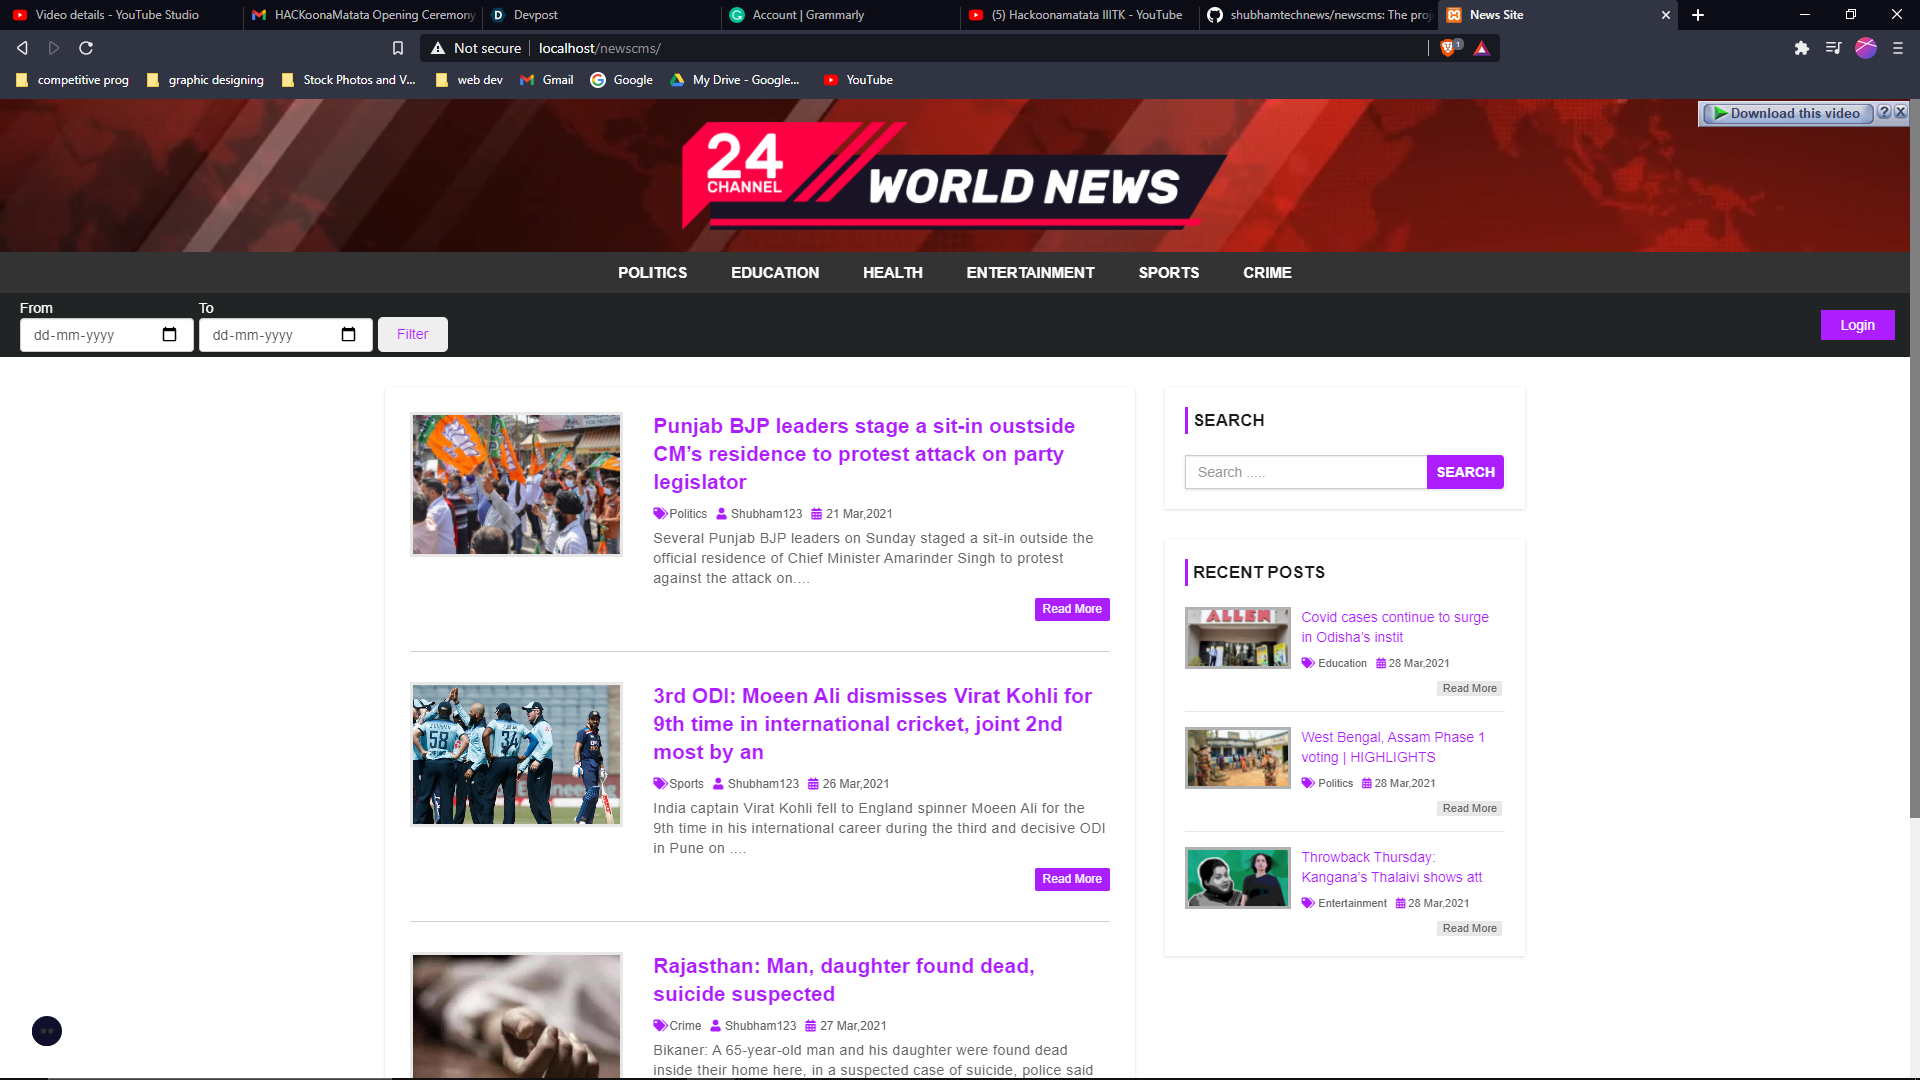Open the Brave shields icon
This screenshot has height=1080, width=1920.
coord(1447,48)
